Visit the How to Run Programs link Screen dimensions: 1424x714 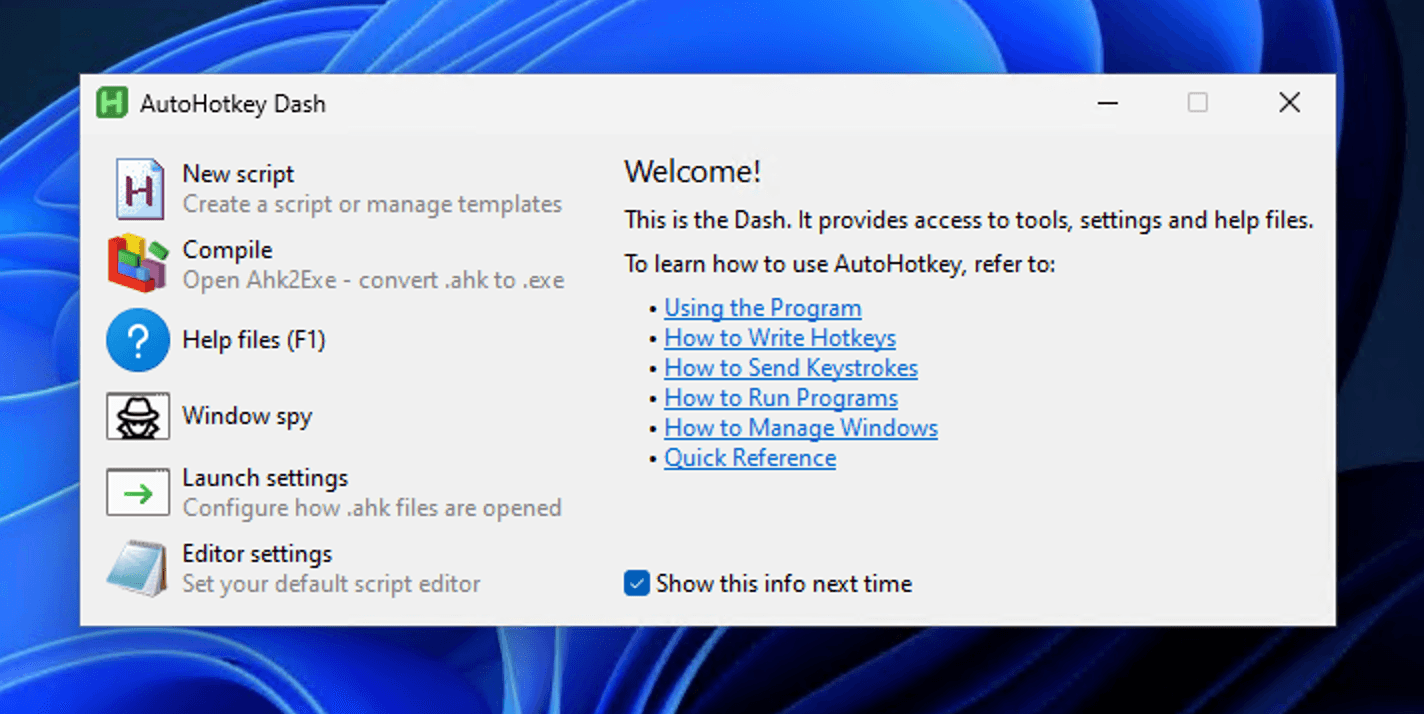(781, 398)
